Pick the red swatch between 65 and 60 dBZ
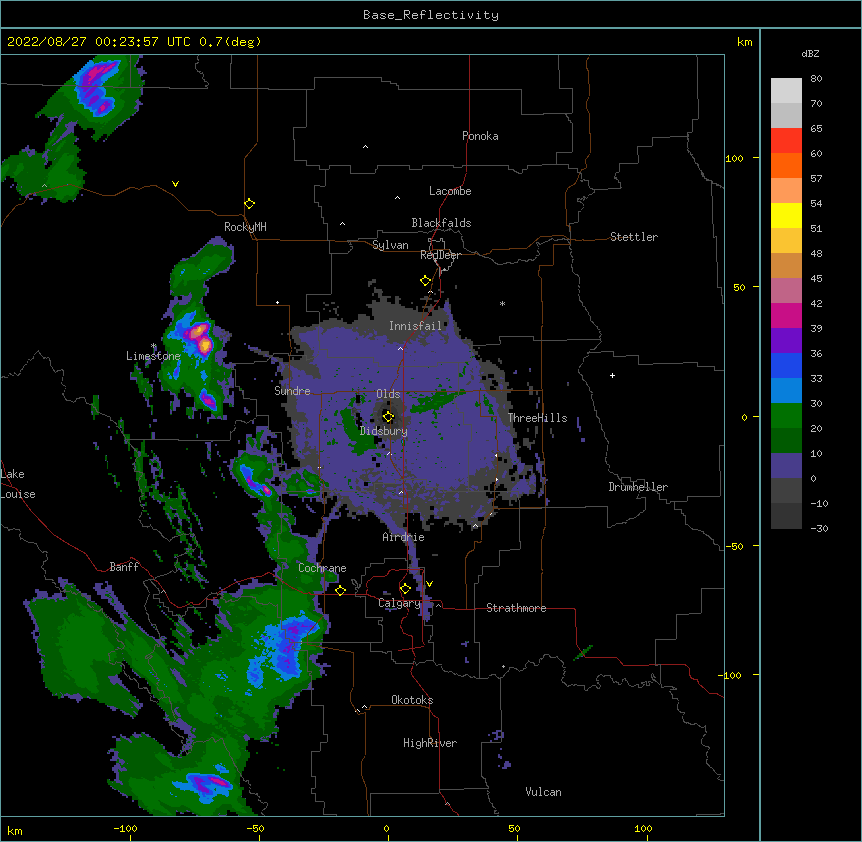This screenshot has width=862, height=842. click(x=786, y=140)
